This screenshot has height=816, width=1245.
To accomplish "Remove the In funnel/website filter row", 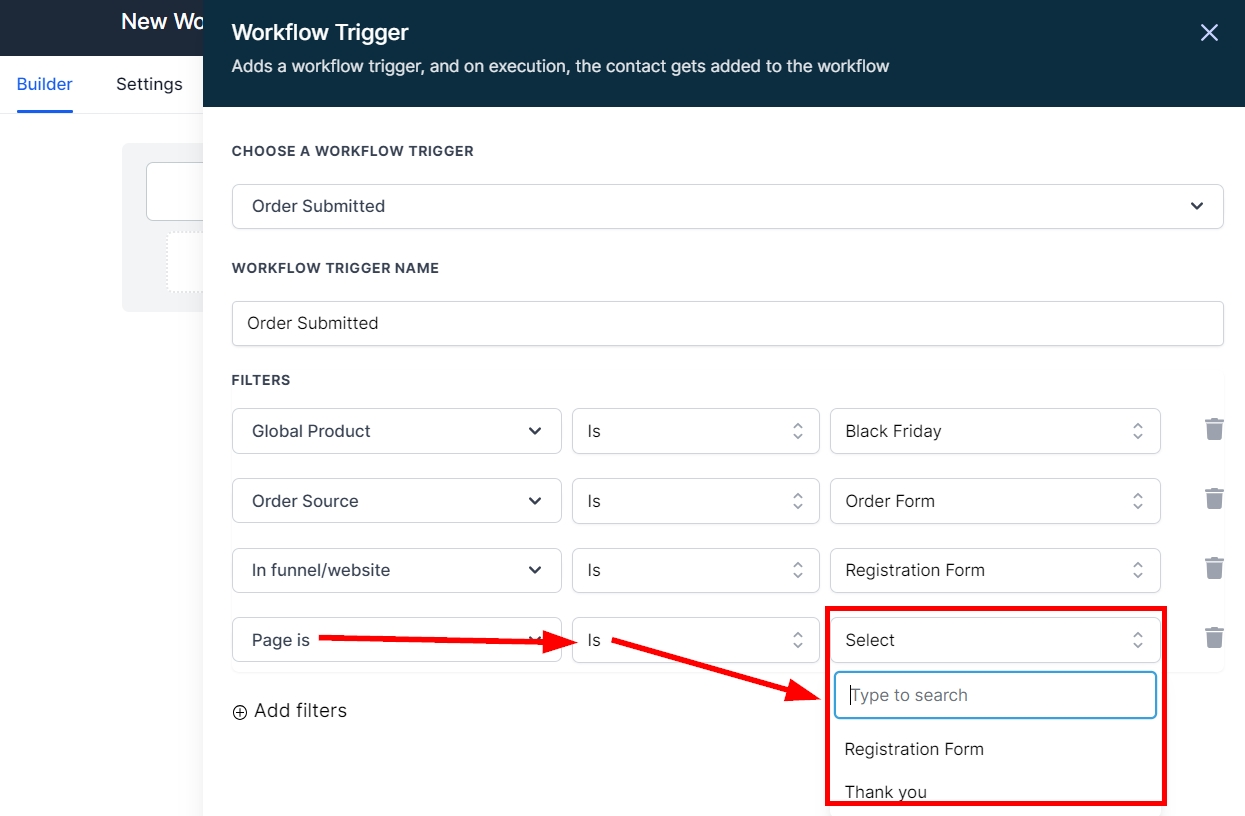I will click(x=1214, y=569).
